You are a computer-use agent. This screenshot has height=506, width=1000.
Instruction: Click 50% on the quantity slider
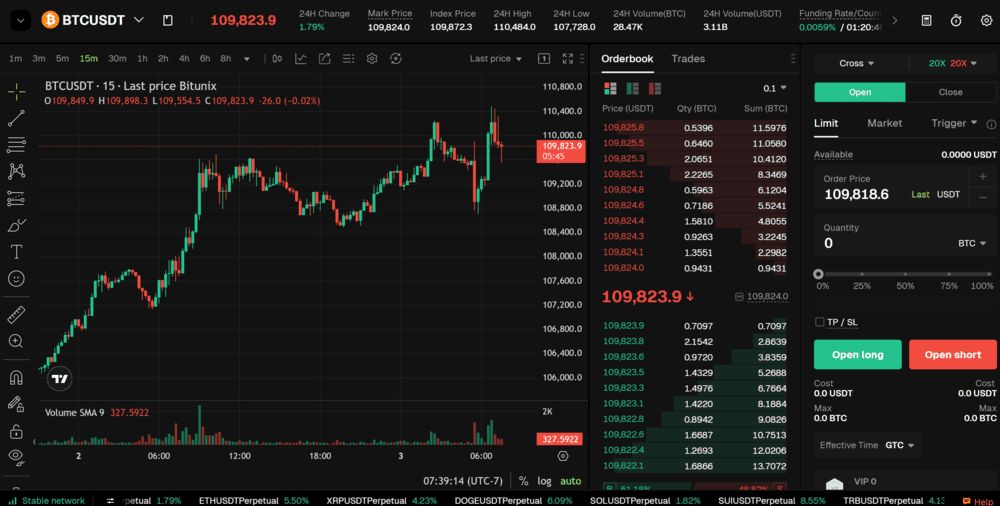(905, 274)
